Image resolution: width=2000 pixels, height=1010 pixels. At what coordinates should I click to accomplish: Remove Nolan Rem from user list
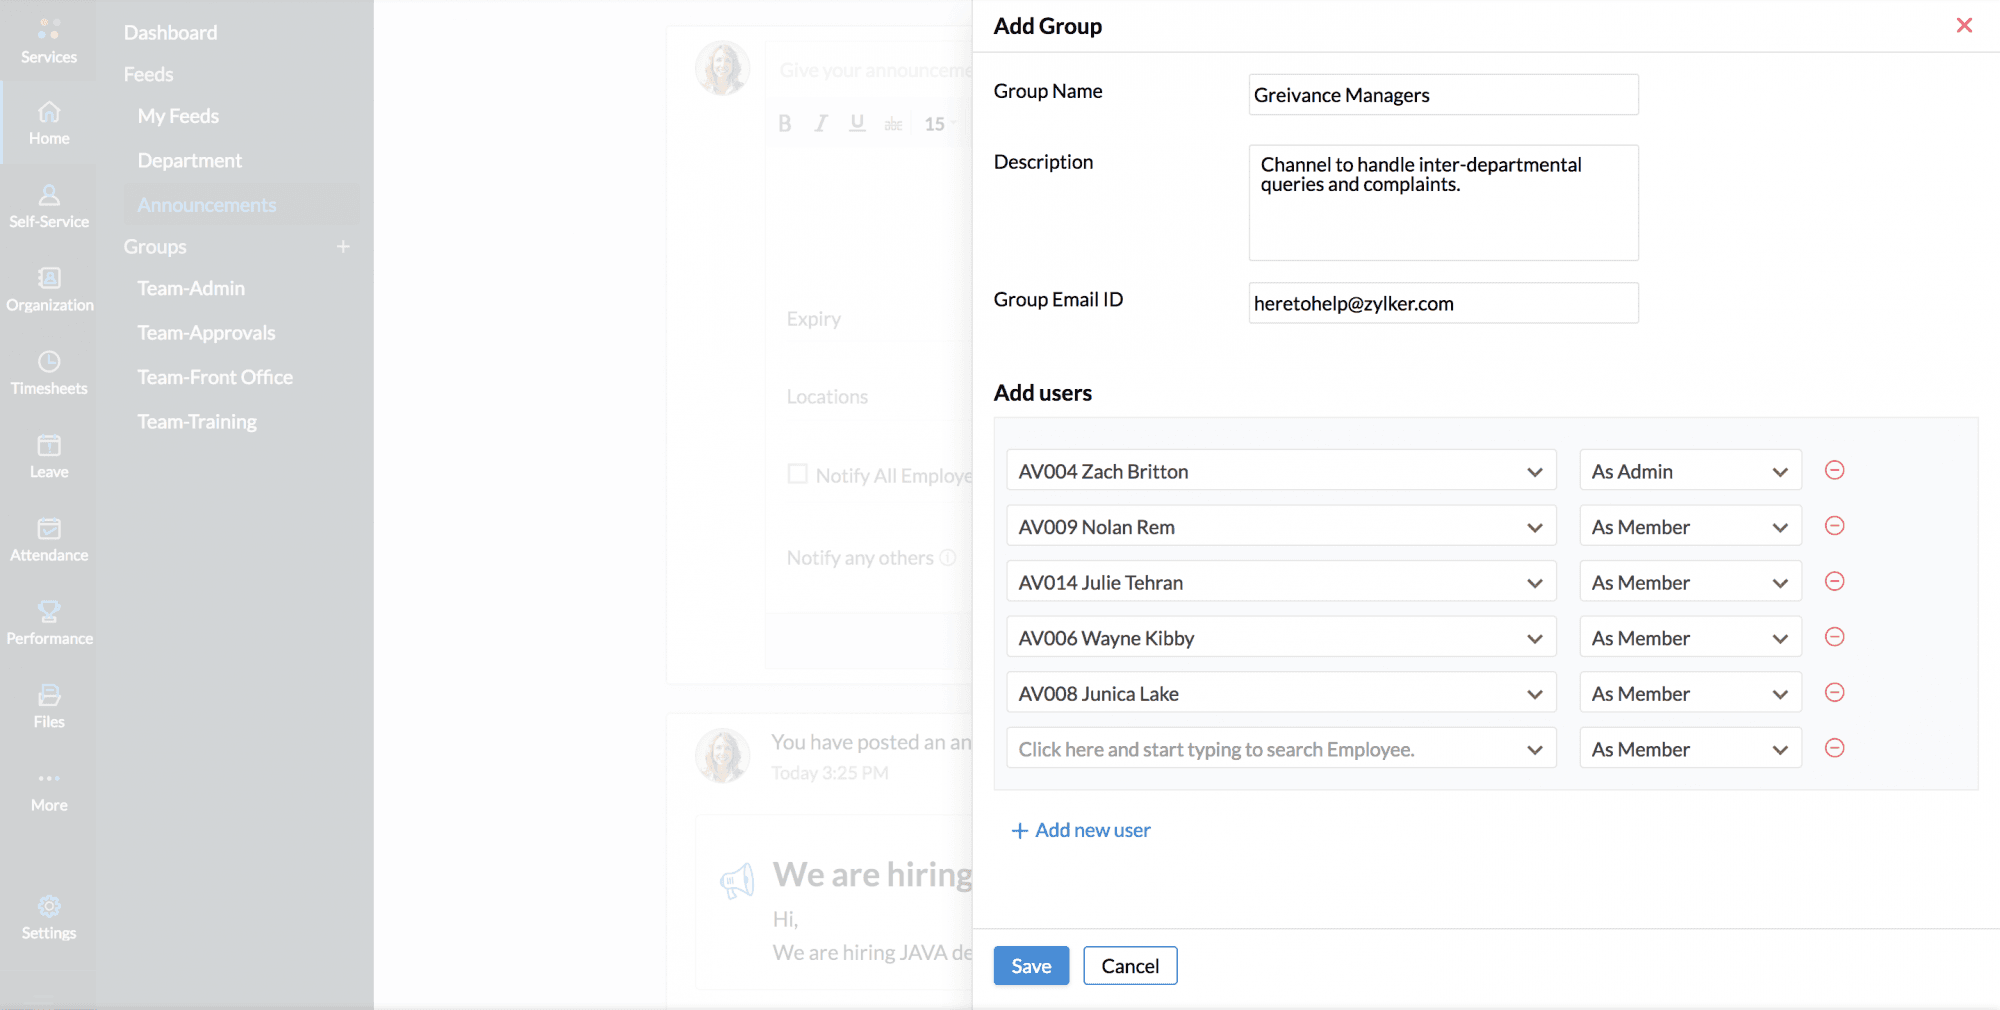coord(1834,526)
